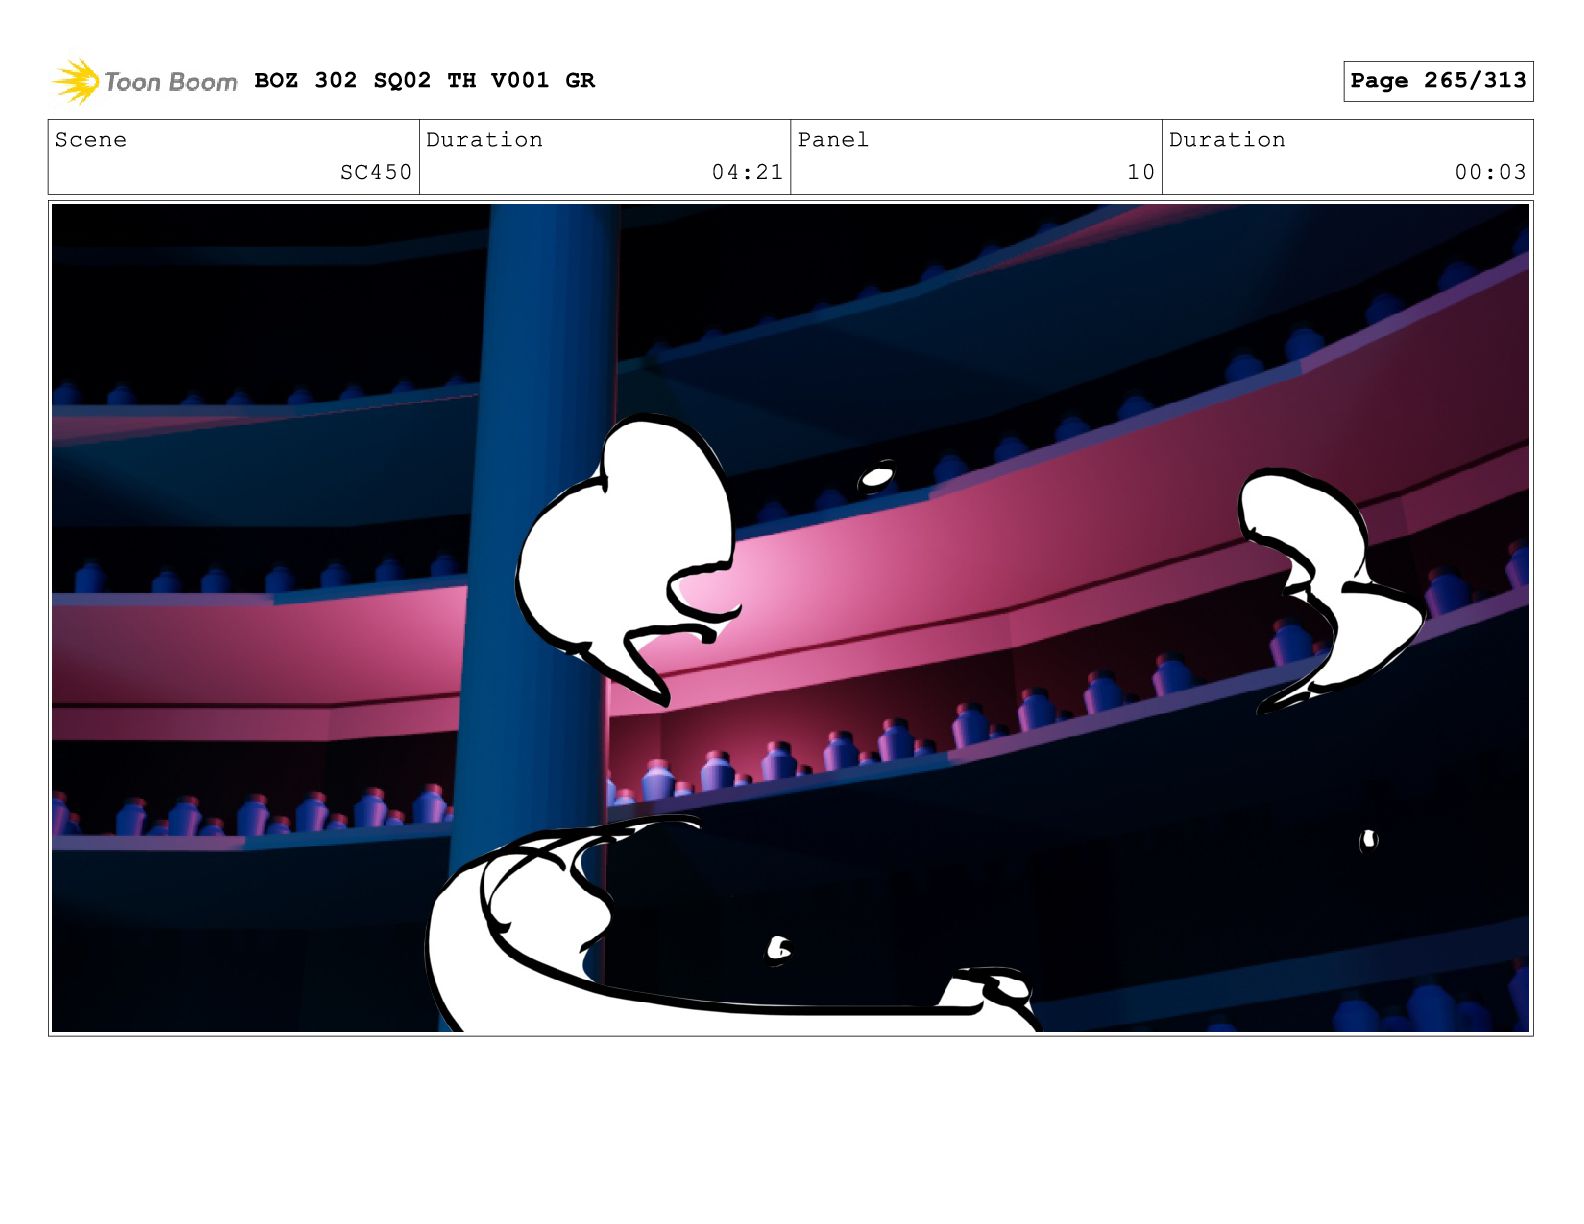Select the SC450 scene value
The image size is (1584, 1224).
pos(375,172)
